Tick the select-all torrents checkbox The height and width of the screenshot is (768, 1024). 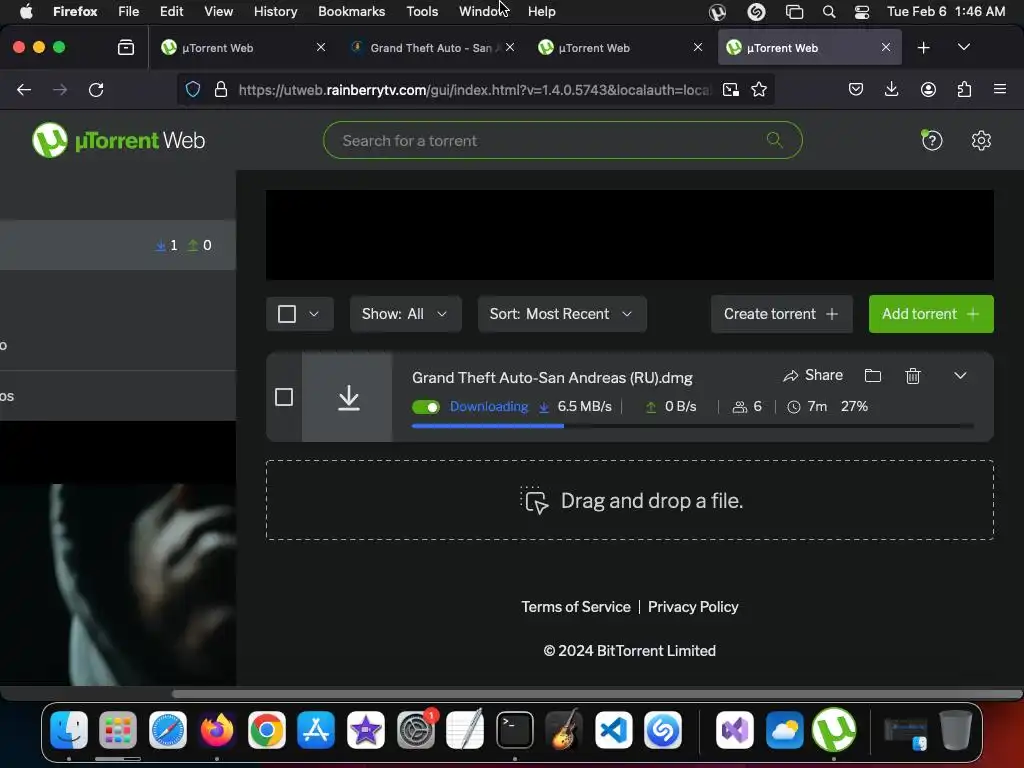(287, 314)
